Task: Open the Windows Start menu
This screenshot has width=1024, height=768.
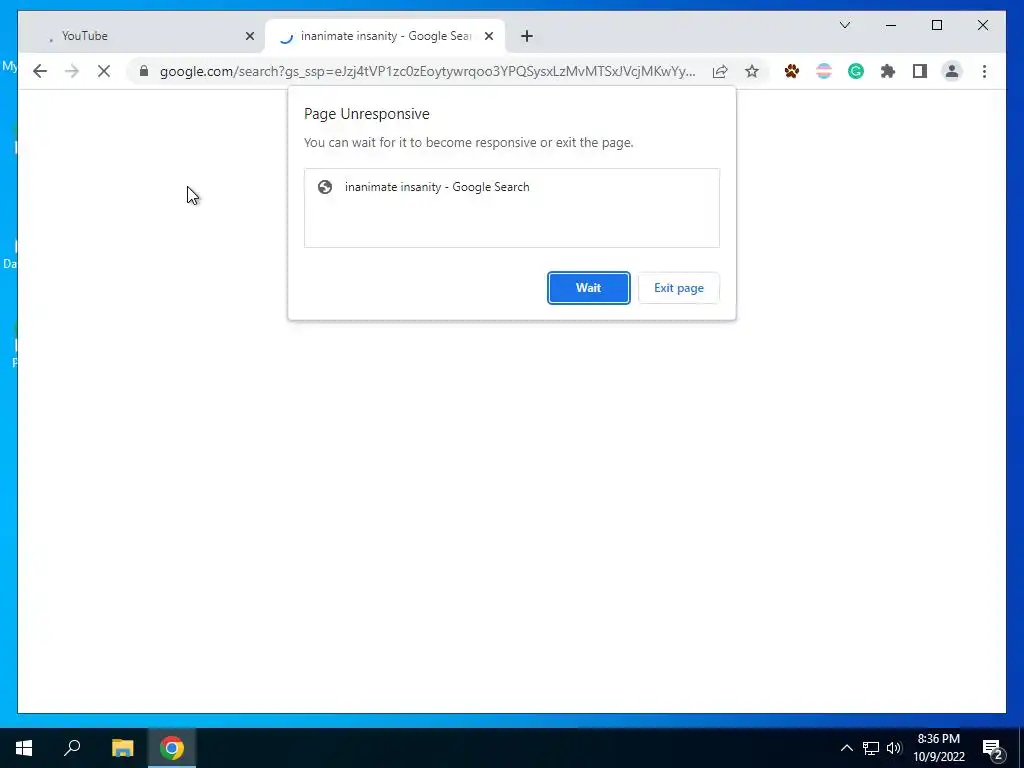Action: tap(24, 748)
